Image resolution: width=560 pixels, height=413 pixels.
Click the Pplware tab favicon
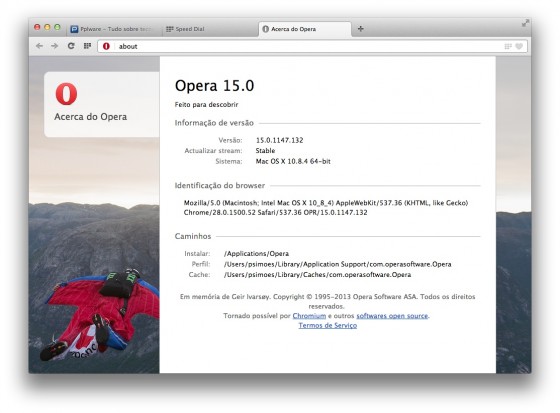pos(74,29)
